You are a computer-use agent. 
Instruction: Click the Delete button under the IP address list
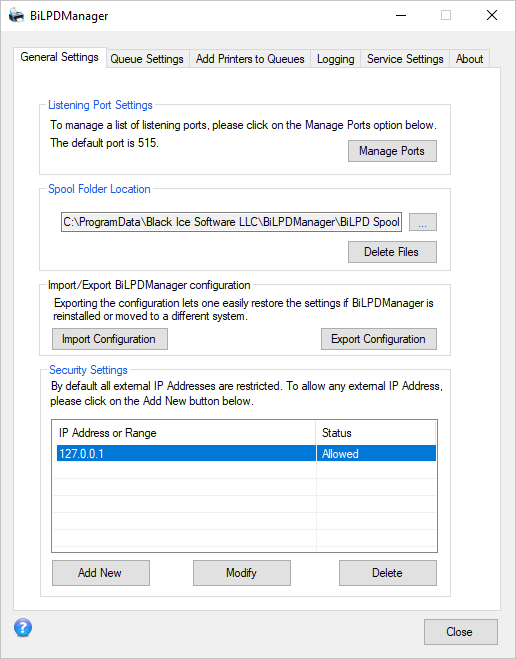click(388, 573)
